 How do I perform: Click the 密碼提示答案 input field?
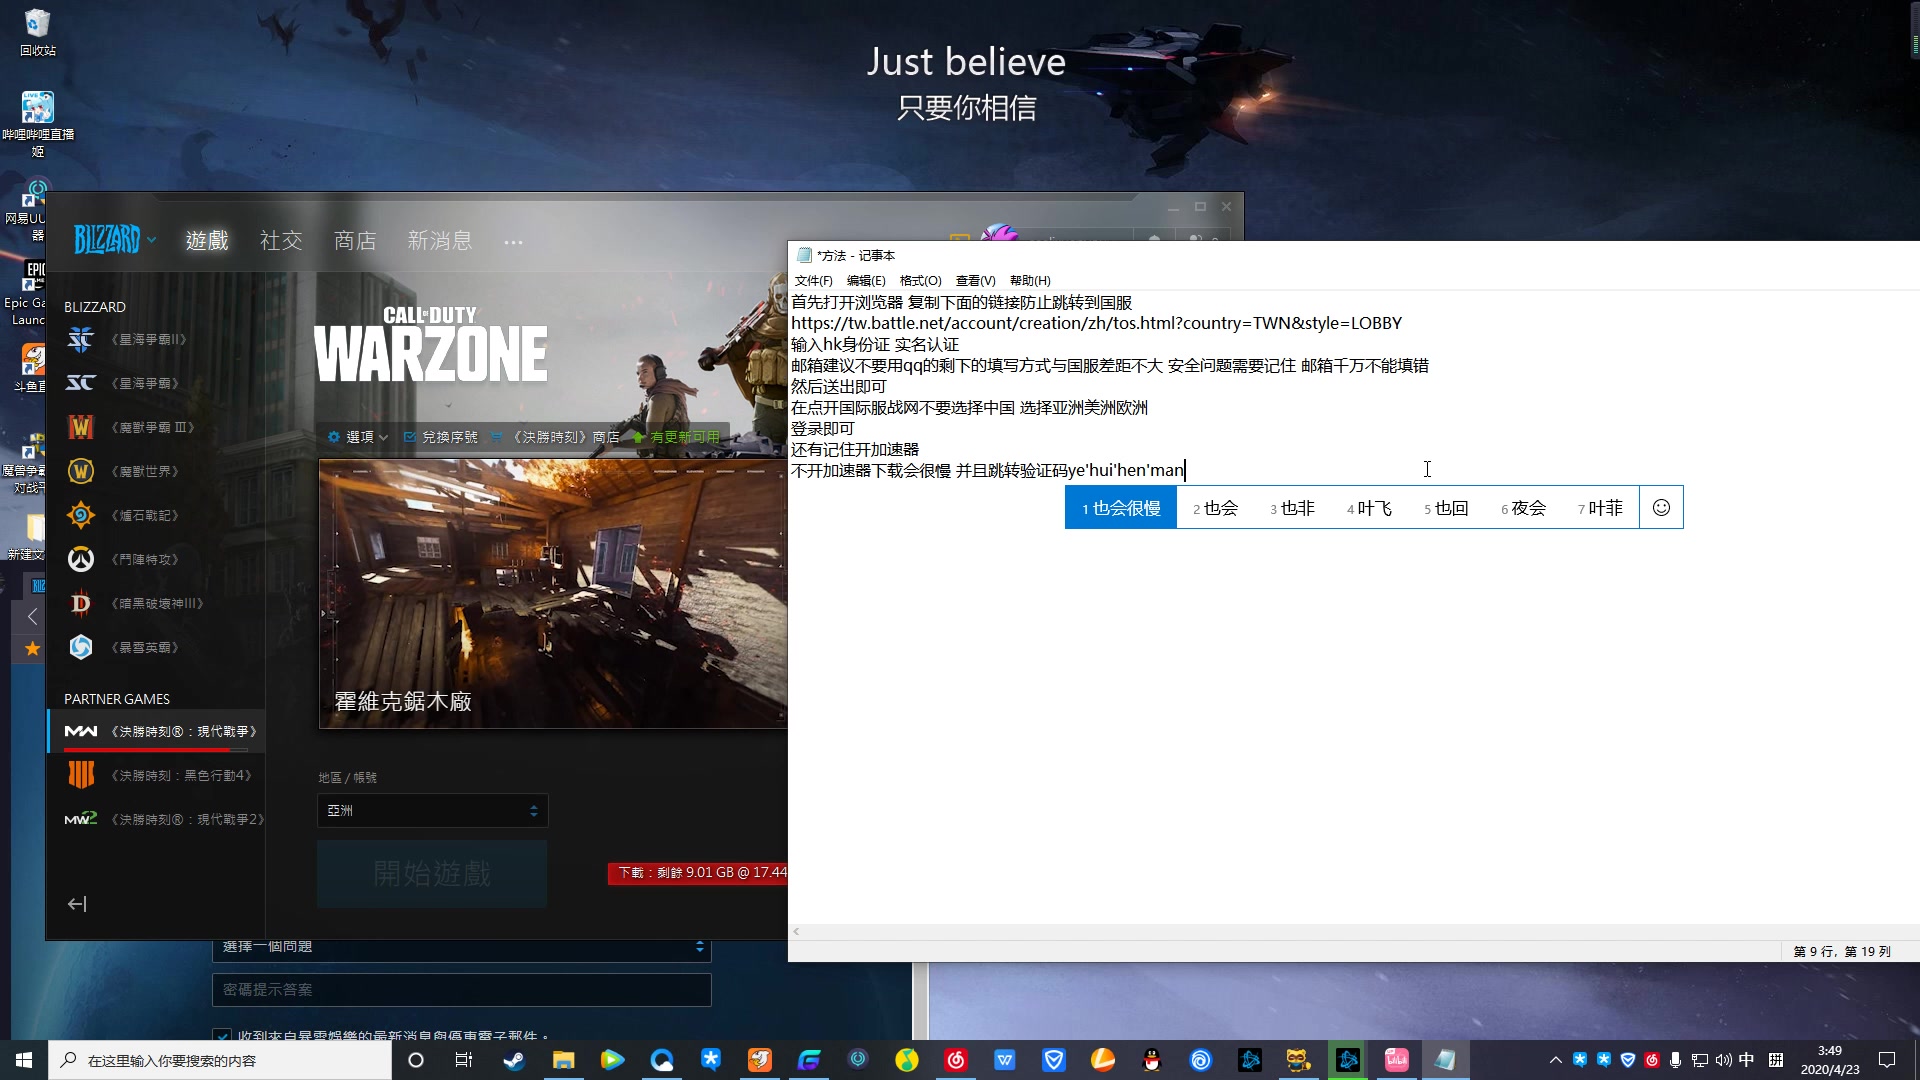click(x=461, y=990)
